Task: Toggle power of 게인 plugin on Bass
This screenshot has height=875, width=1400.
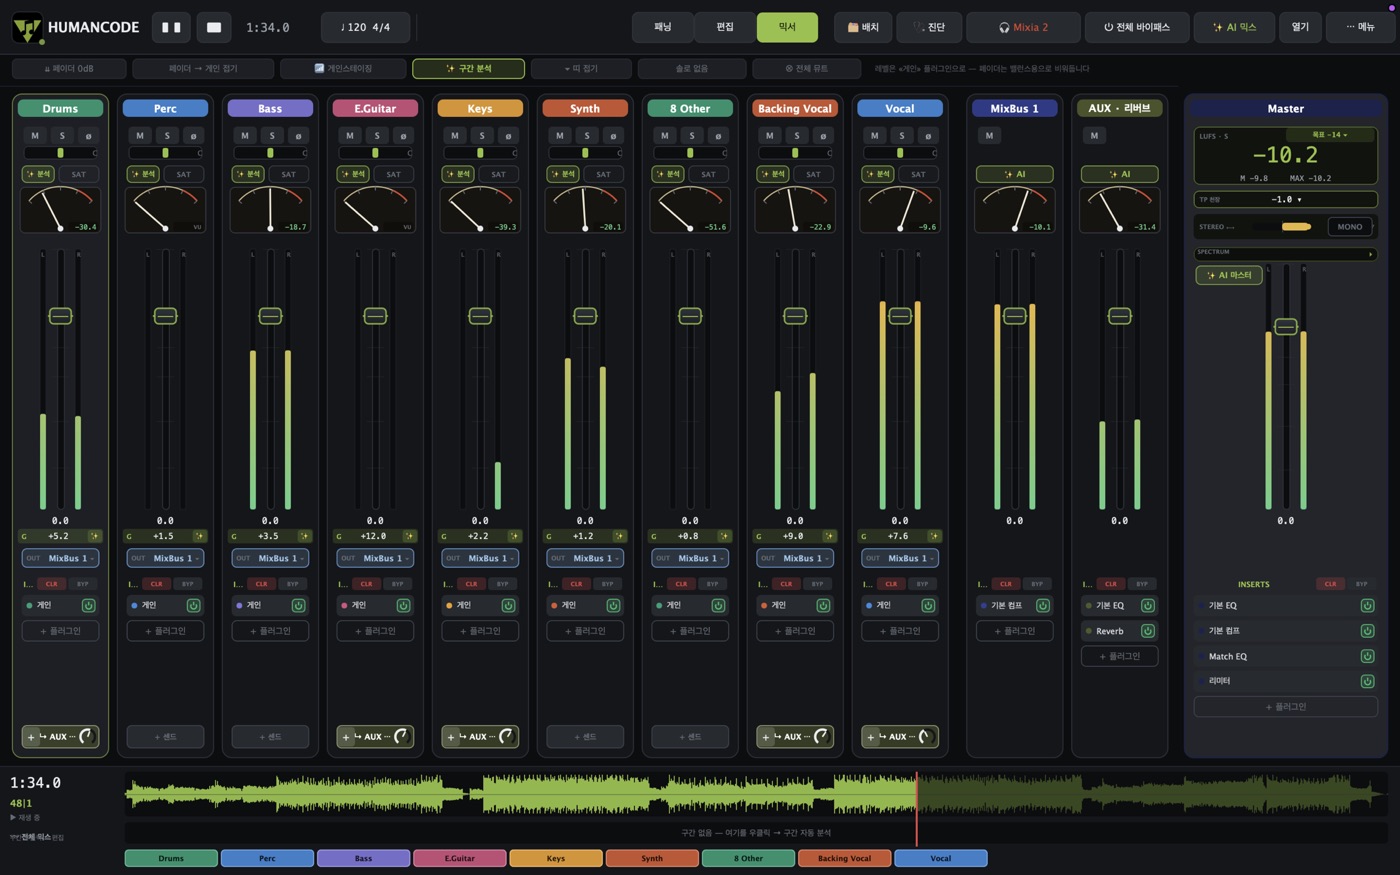Action: [298, 605]
